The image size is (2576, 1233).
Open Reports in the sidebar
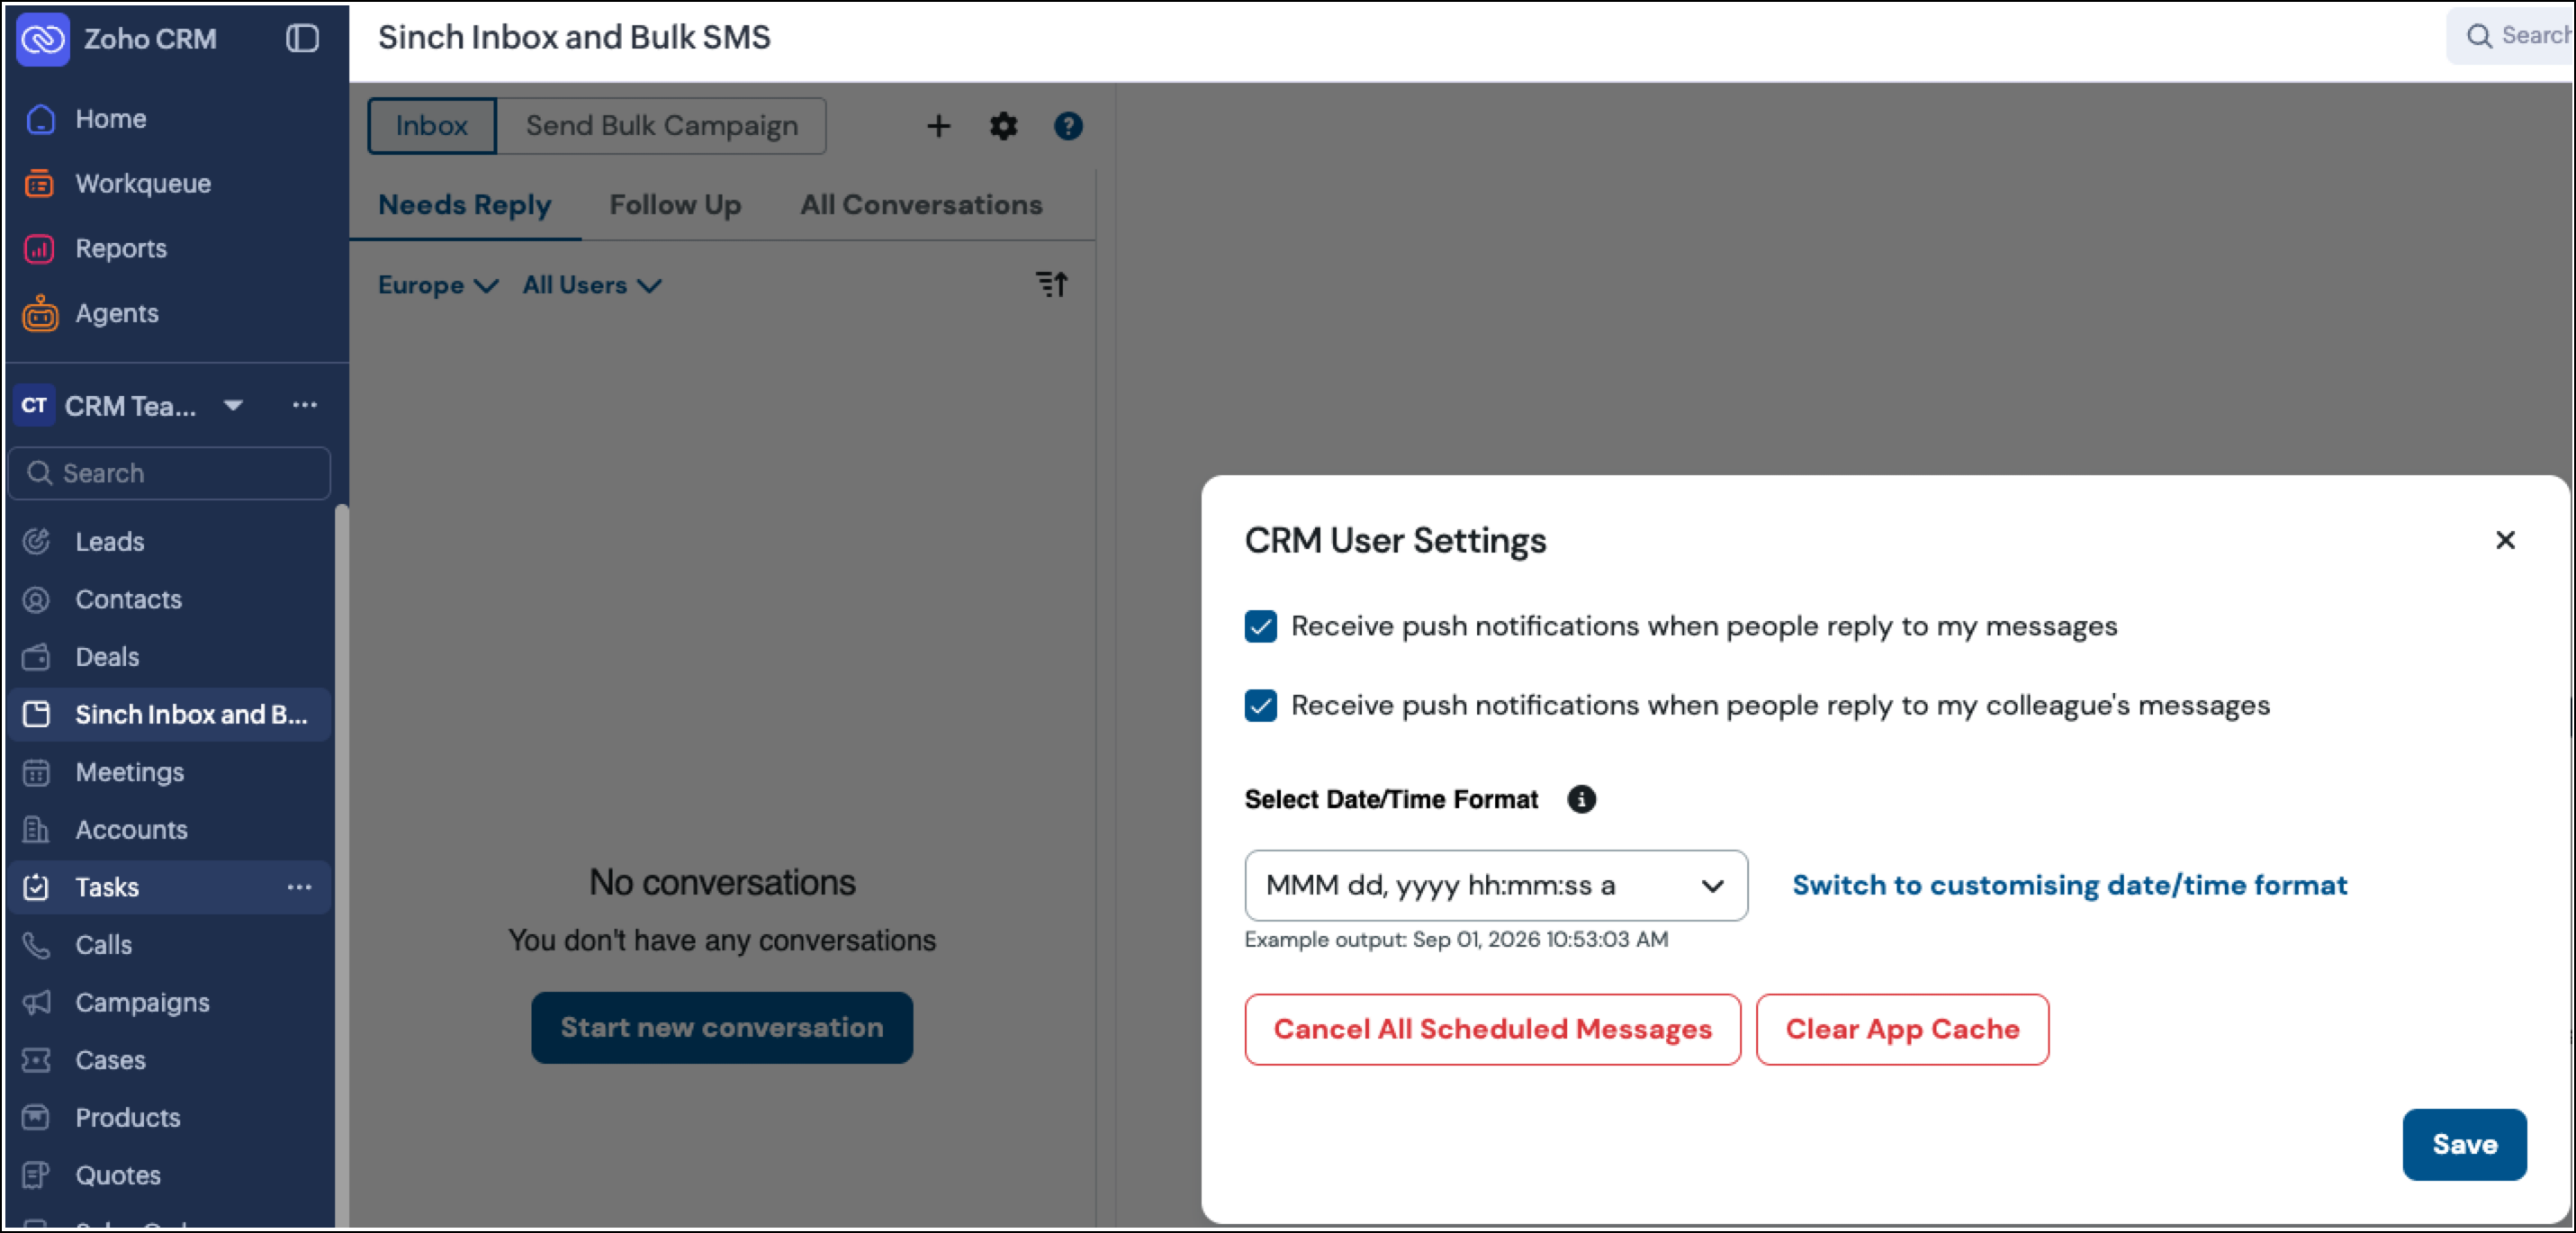121,249
